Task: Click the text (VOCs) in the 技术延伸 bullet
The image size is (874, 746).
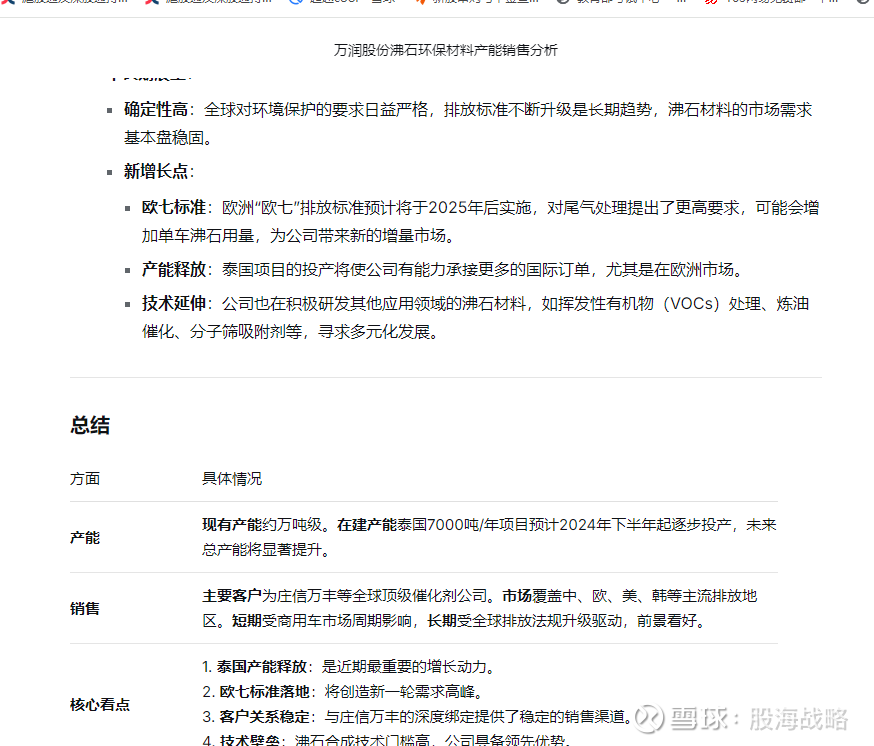Action: tap(691, 303)
